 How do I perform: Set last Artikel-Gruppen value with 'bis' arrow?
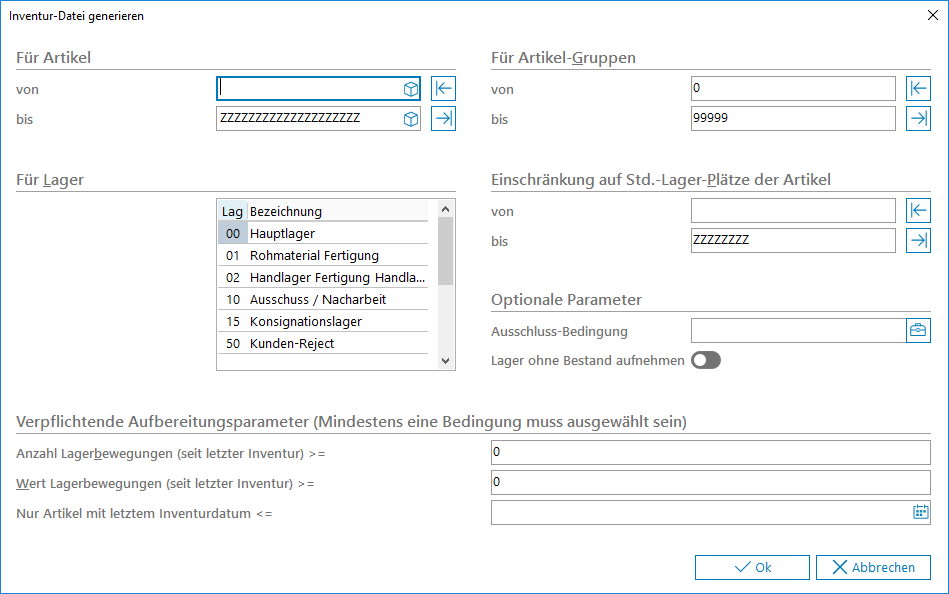tap(918, 119)
